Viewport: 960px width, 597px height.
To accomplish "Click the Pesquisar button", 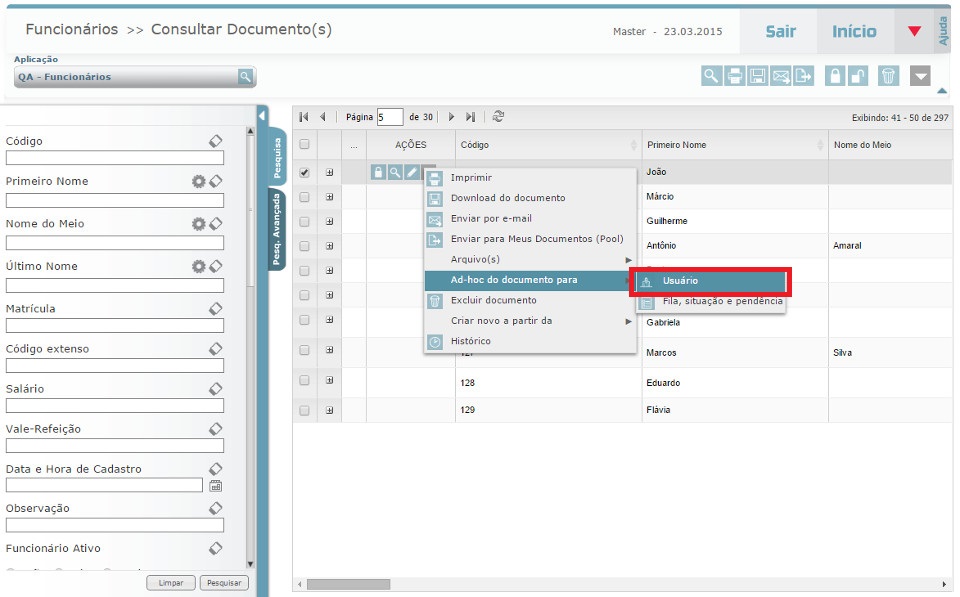I will pyautogui.click(x=223, y=583).
